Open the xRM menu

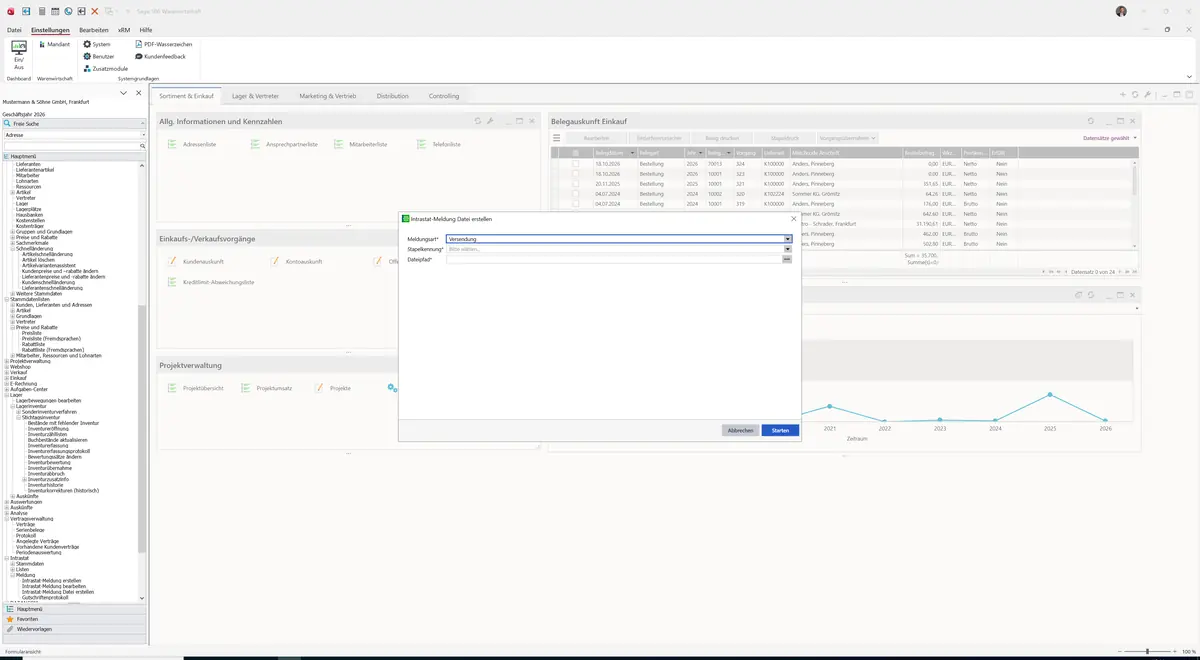(x=124, y=31)
